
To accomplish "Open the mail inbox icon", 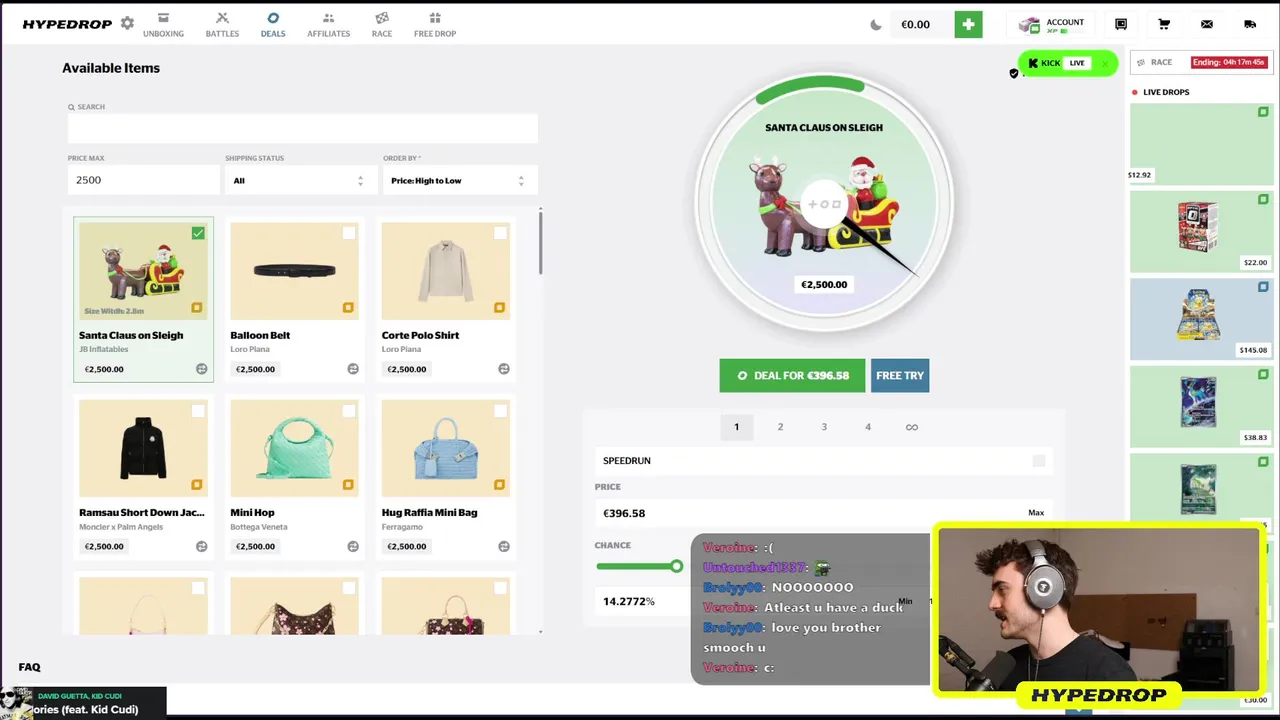I will click(x=1207, y=24).
